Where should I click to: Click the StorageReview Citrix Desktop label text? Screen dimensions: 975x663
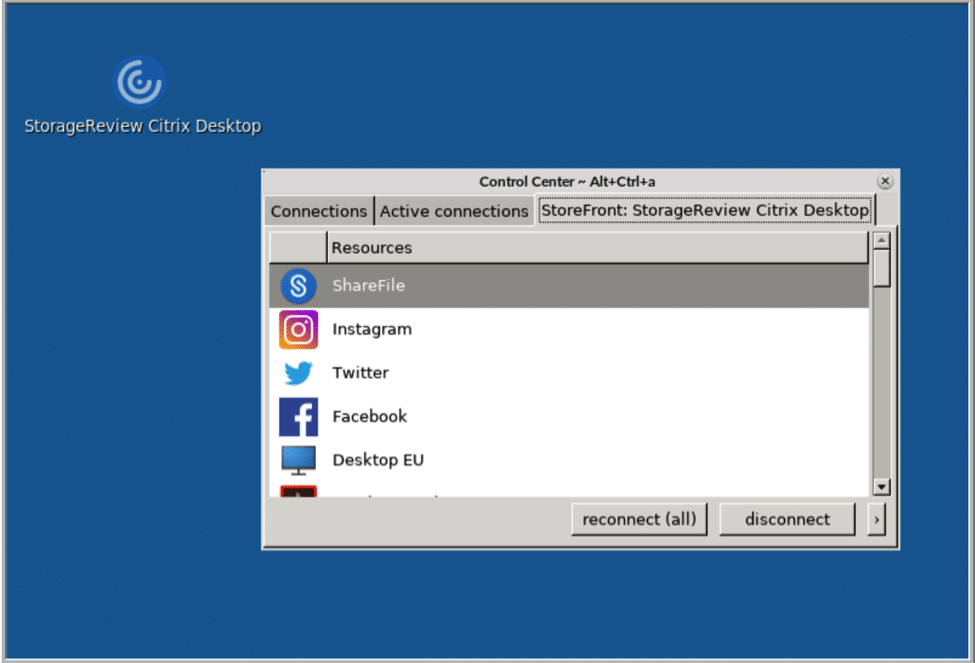coord(142,126)
